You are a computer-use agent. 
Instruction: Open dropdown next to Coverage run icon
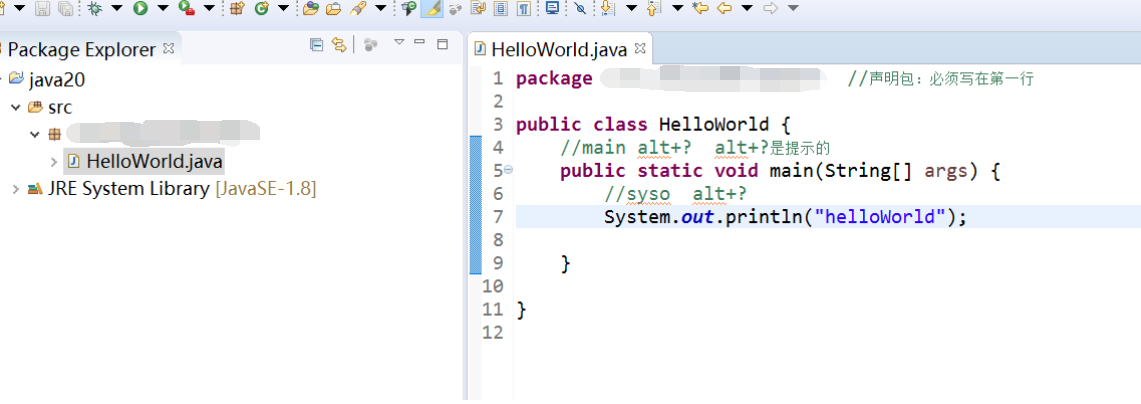tap(209, 9)
